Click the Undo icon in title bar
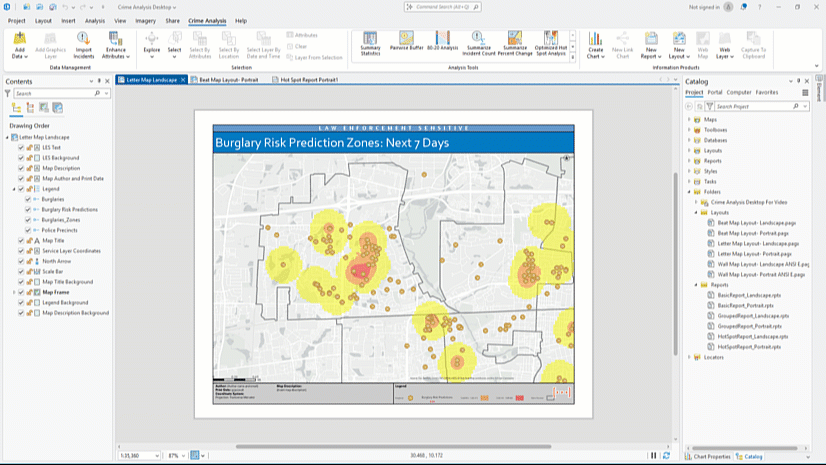The height and width of the screenshot is (465, 826). pos(65,7)
